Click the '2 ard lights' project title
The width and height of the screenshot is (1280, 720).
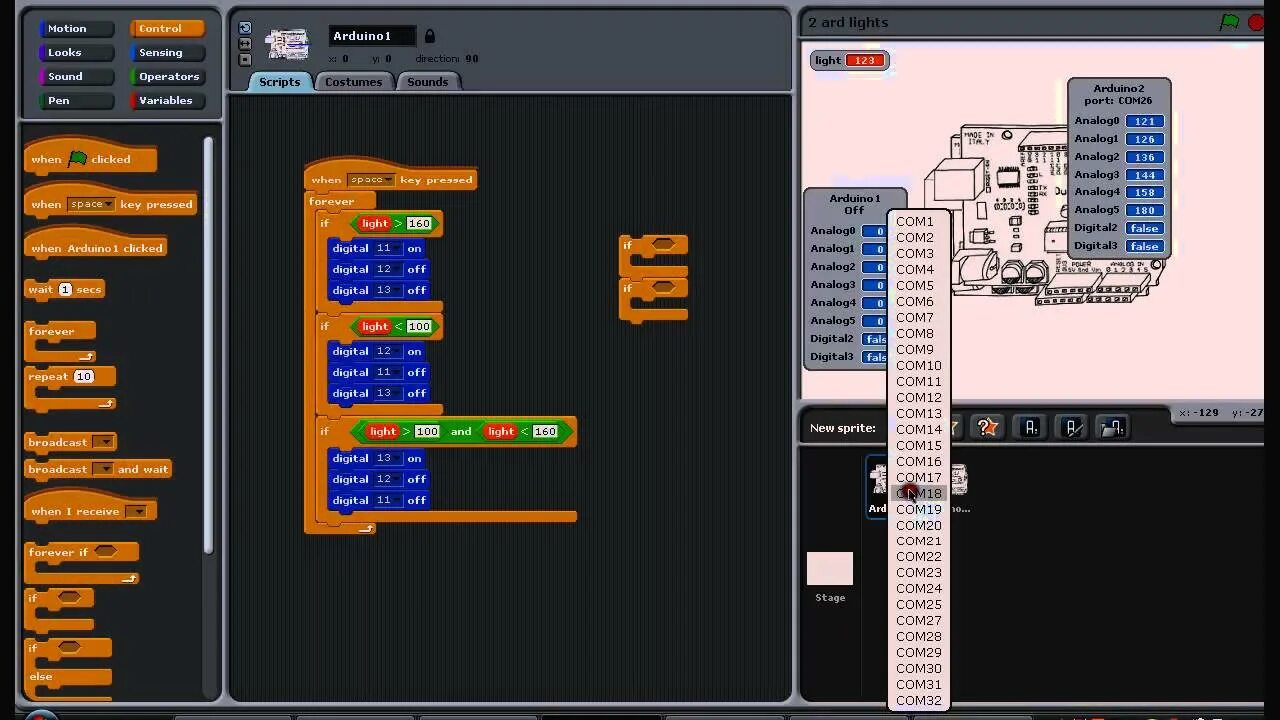[848, 22]
